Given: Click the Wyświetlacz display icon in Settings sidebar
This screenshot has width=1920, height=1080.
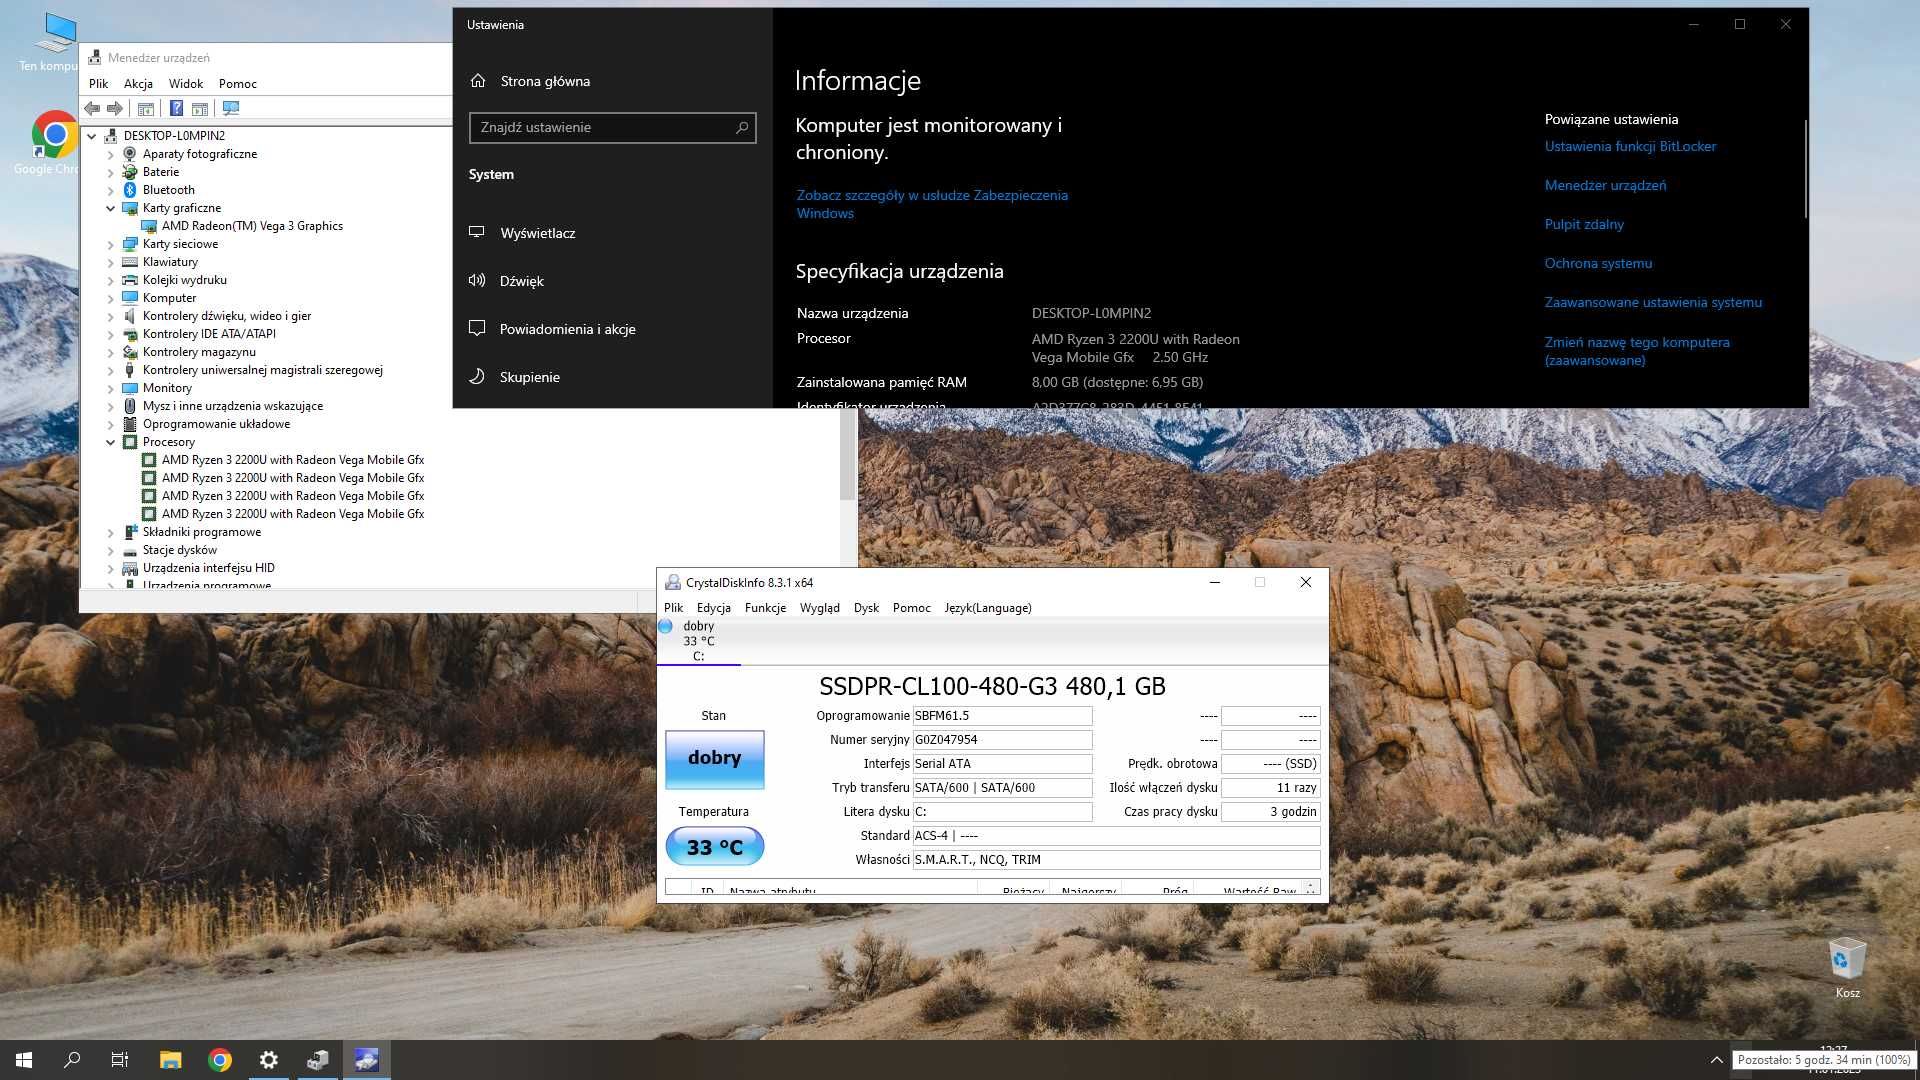Looking at the screenshot, I should click(477, 233).
